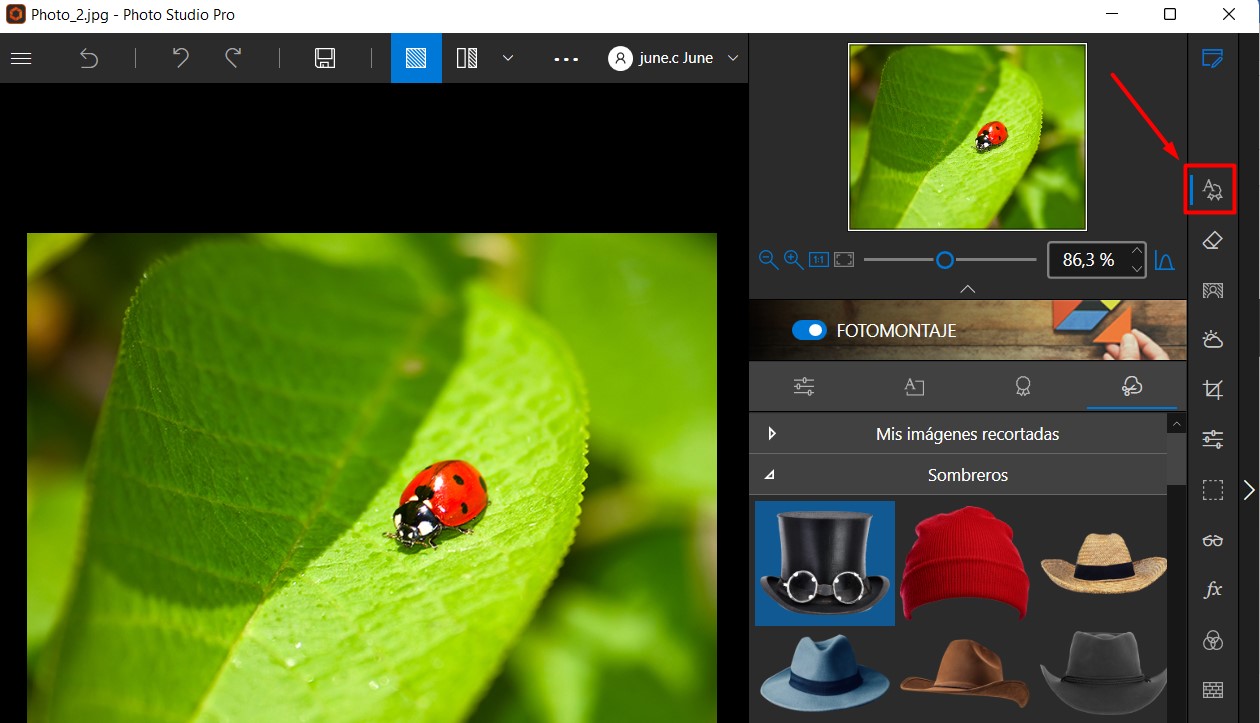Pick the brown cowboy hat
The image size is (1260, 723).
pos(964,672)
